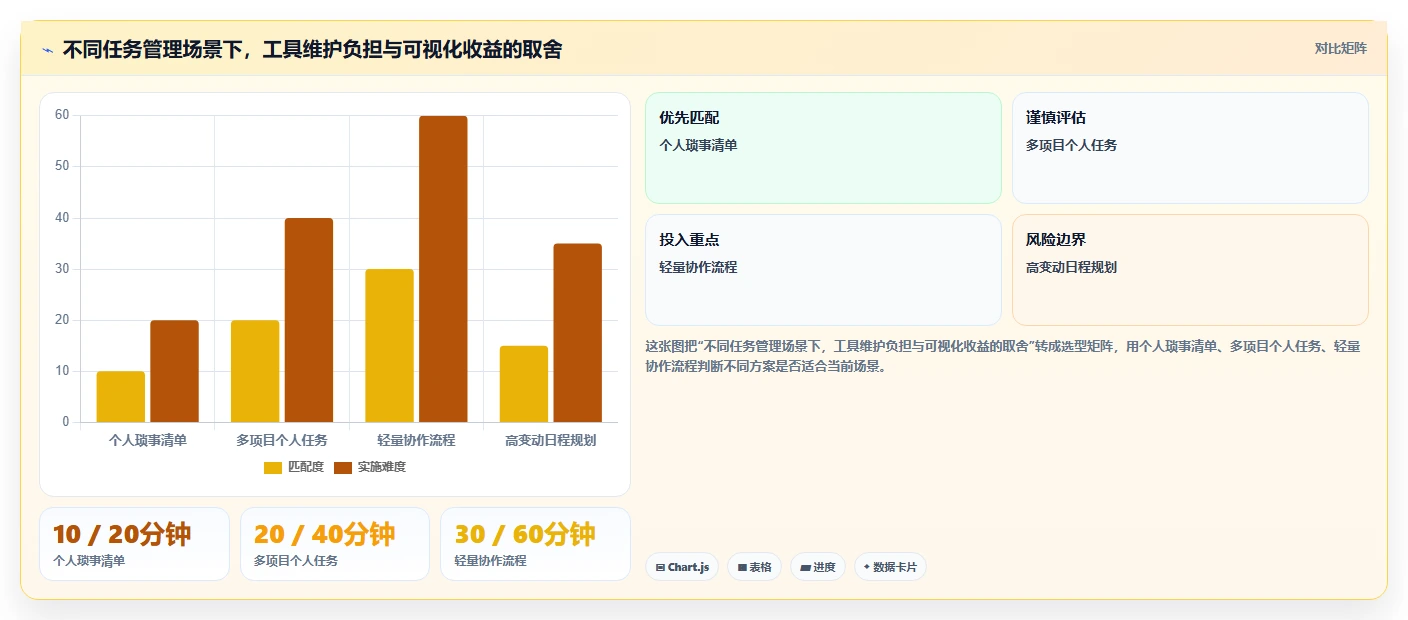
Task: Click 匹配度 bar for 轻量协作流程
Action: (x=389, y=346)
